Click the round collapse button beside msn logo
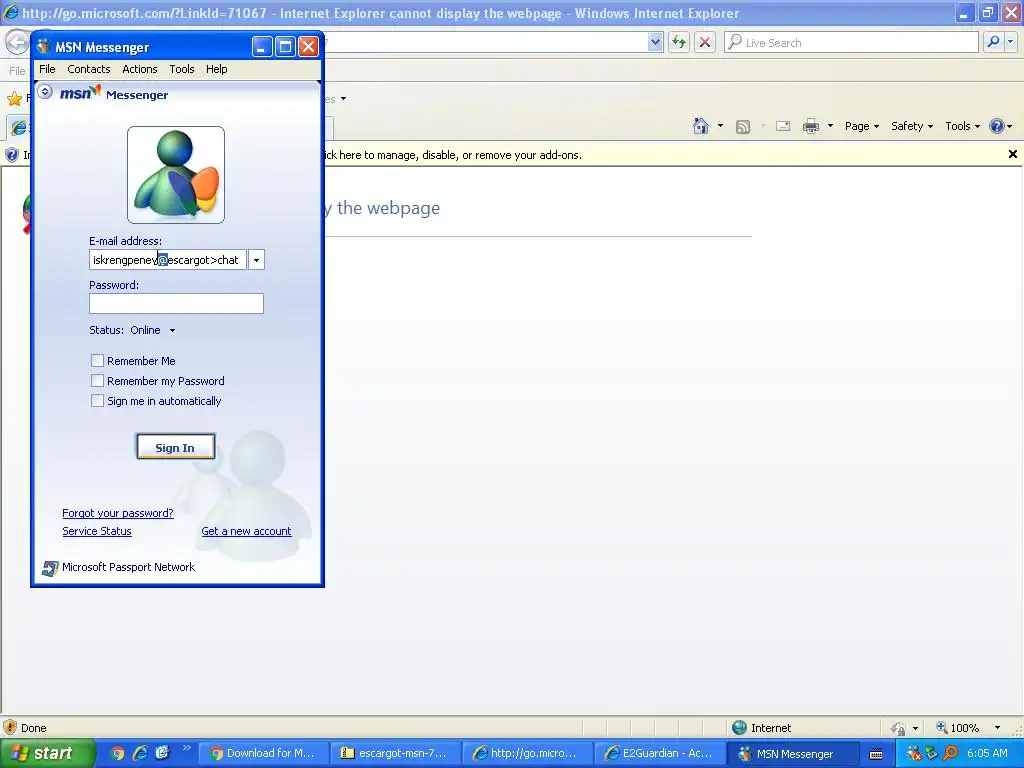1024x768 pixels. pos(45,92)
